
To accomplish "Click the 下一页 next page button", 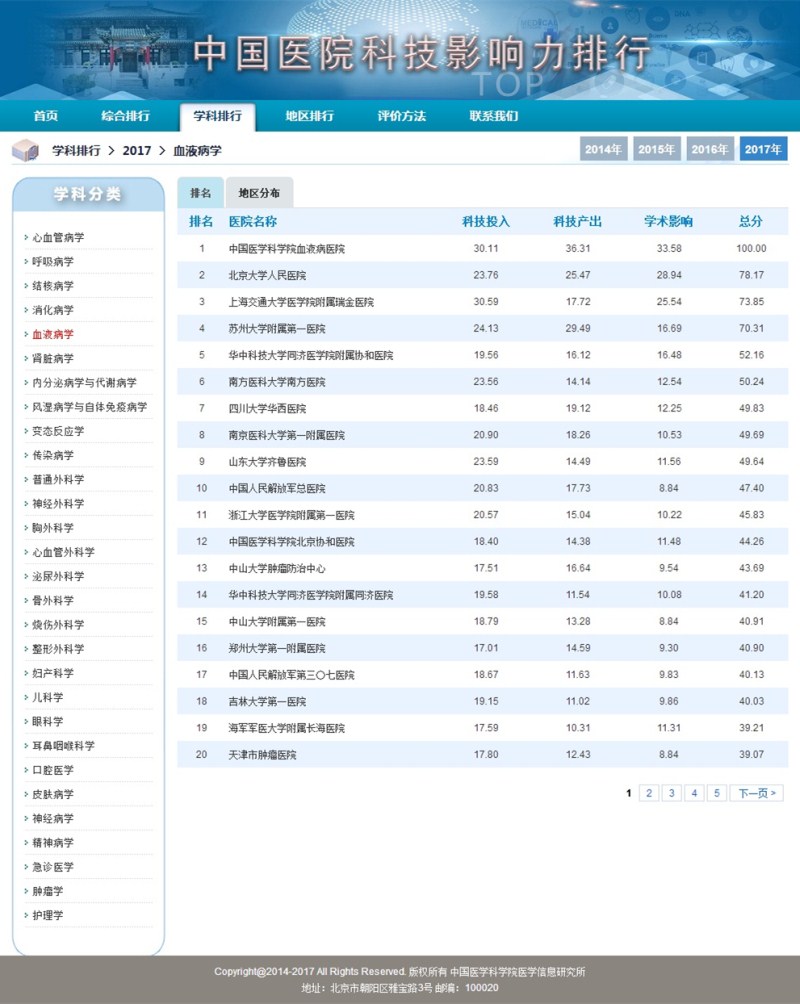I will (757, 793).
